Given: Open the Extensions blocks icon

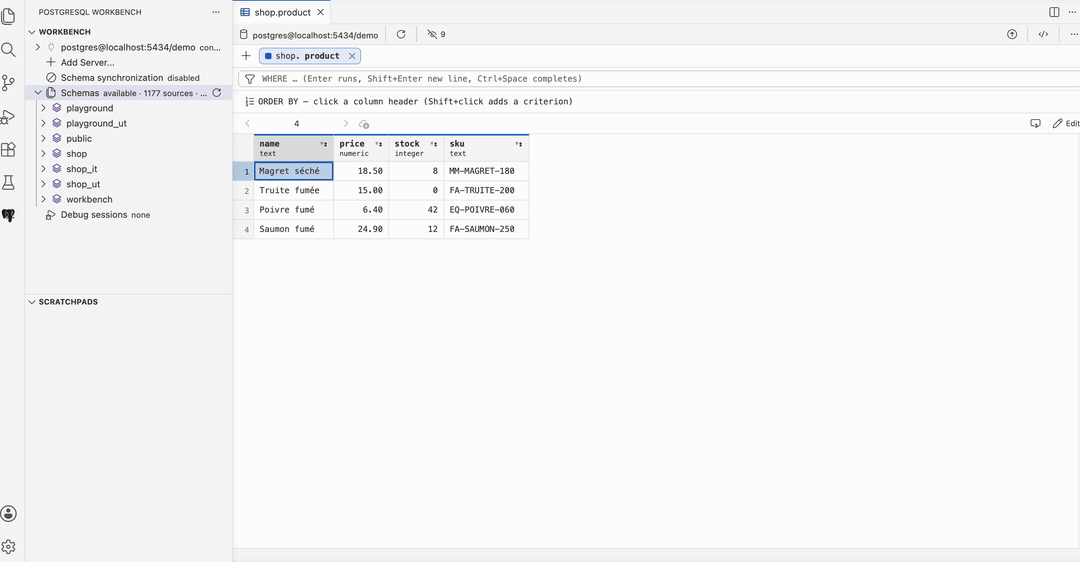Looking at the screenshot, I should 8,149.
